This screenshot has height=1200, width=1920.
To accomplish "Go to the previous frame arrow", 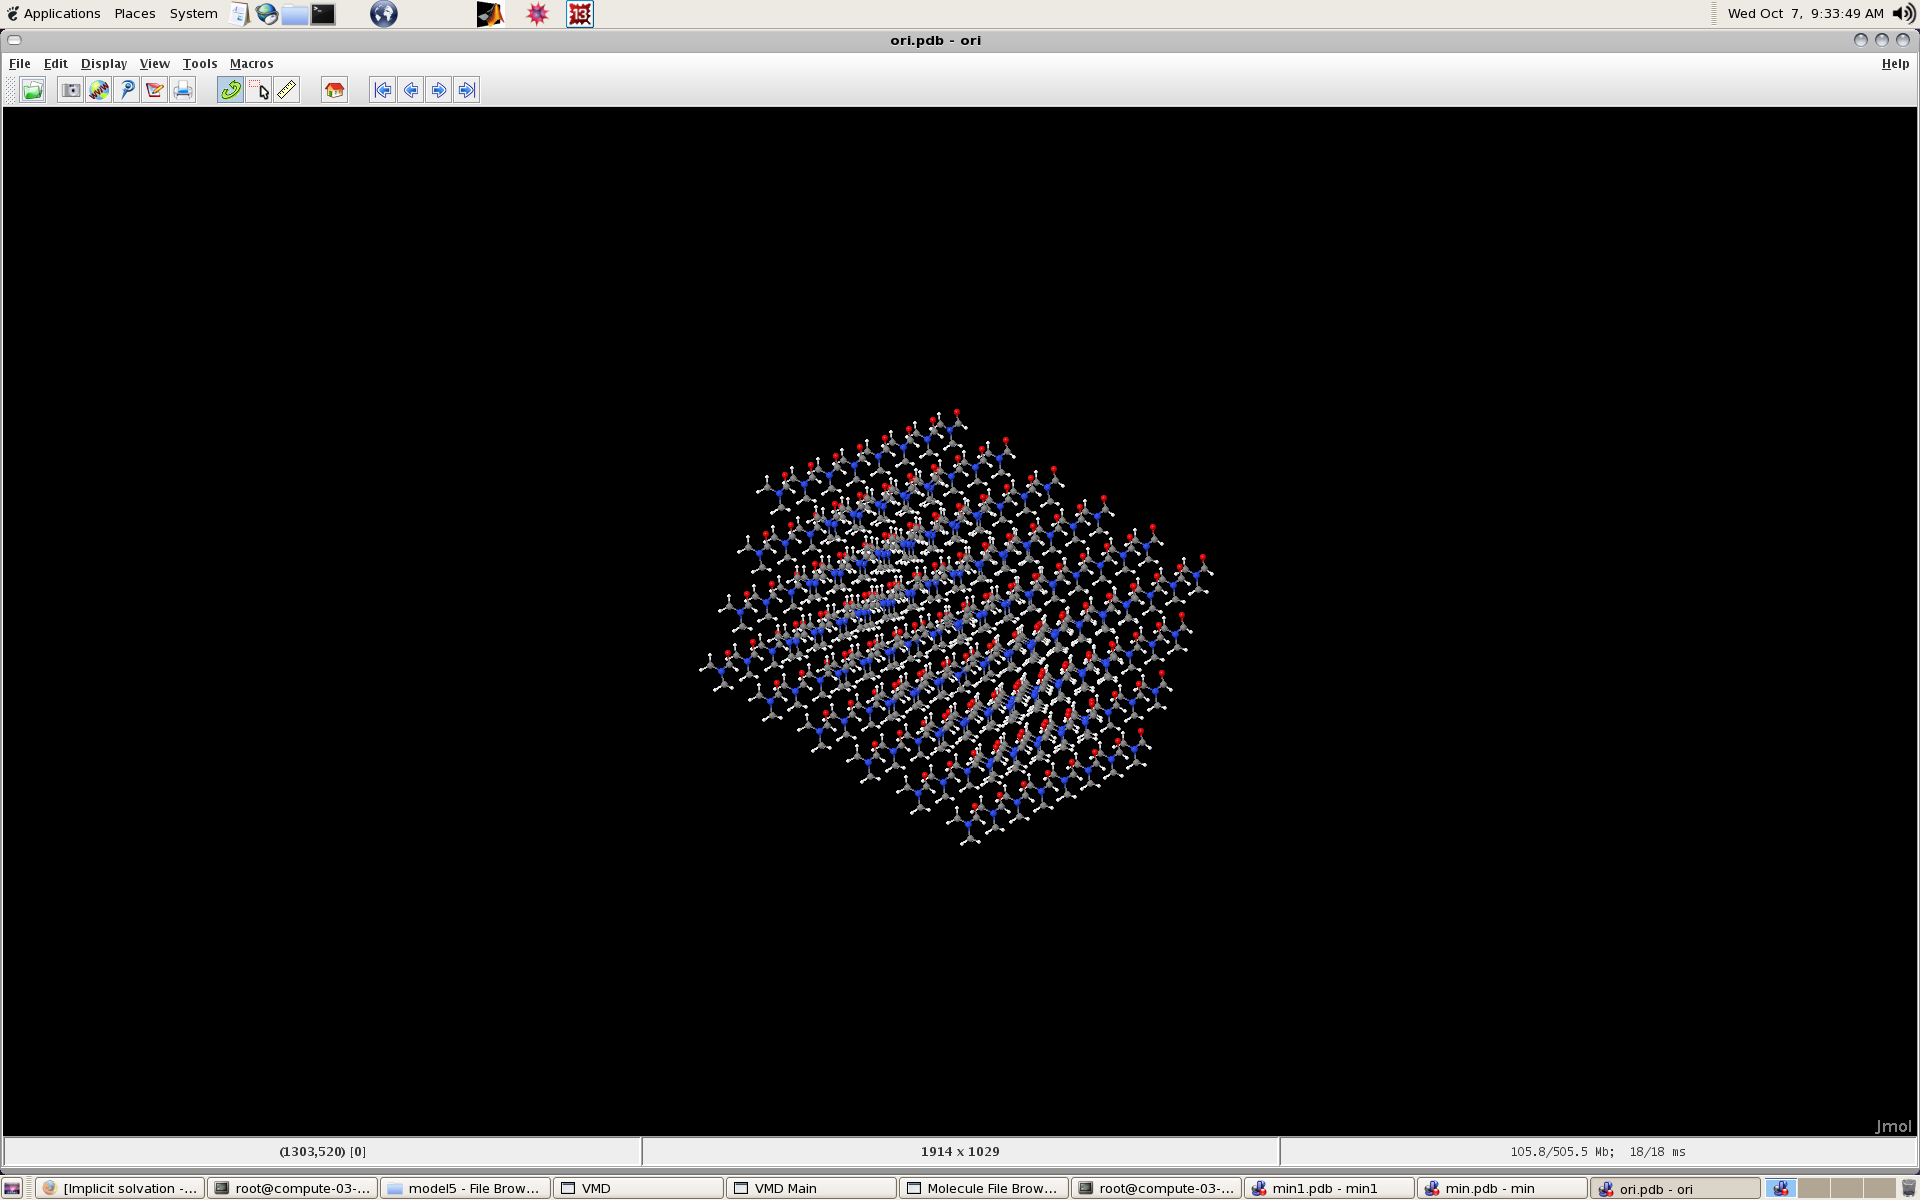I will click(410, 90).
